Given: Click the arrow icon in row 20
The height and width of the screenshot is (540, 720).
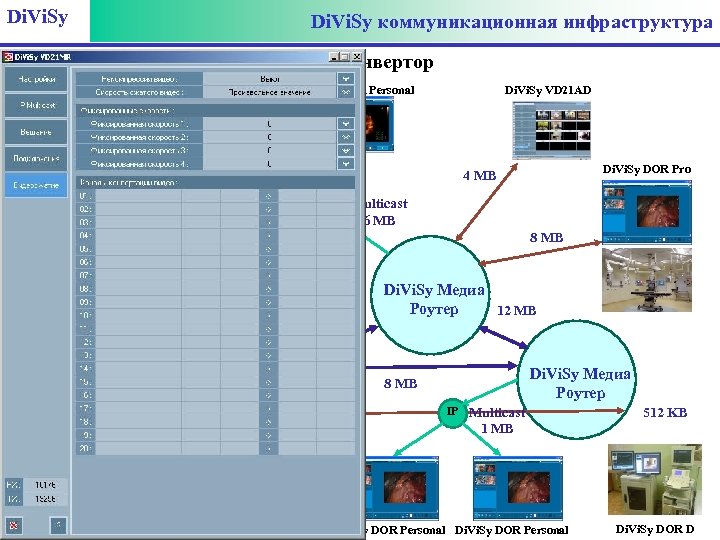Looking at the screenshot, I should (x=269, y=448).
